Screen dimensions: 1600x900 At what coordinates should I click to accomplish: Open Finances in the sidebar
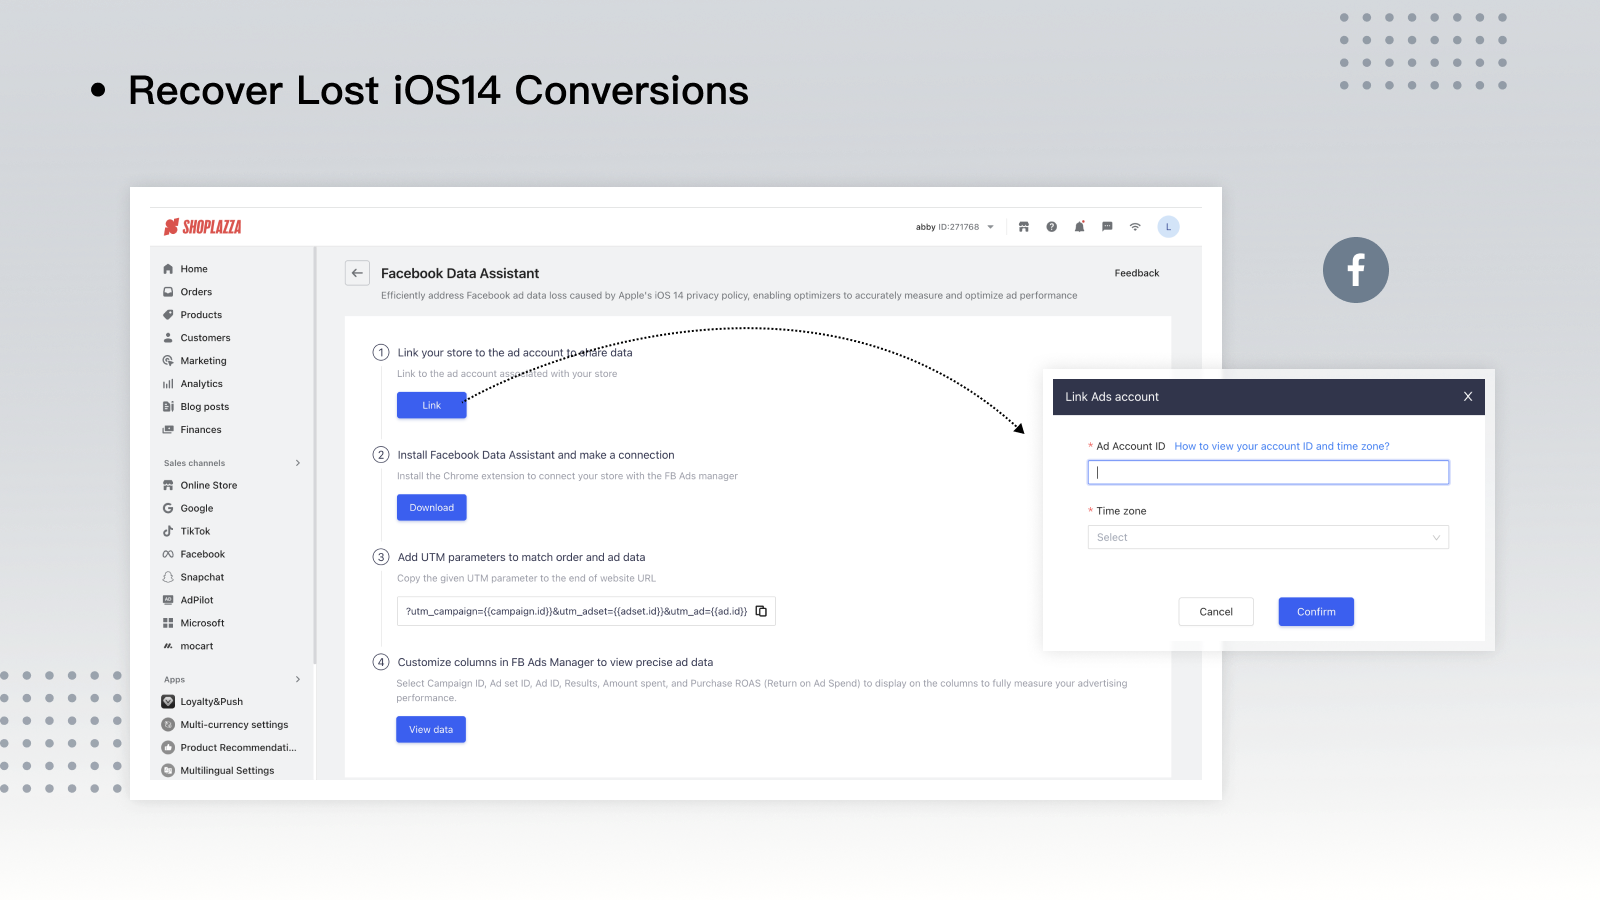pos(201,430)
